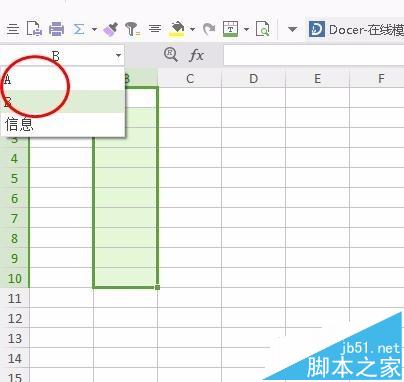Click the magnifier icon beside fx

pos(171,54)
